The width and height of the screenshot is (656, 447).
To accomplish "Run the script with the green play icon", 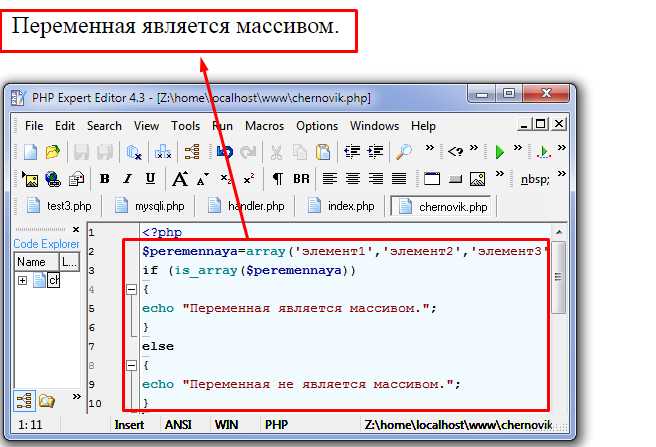I will (x=500, y=152).
